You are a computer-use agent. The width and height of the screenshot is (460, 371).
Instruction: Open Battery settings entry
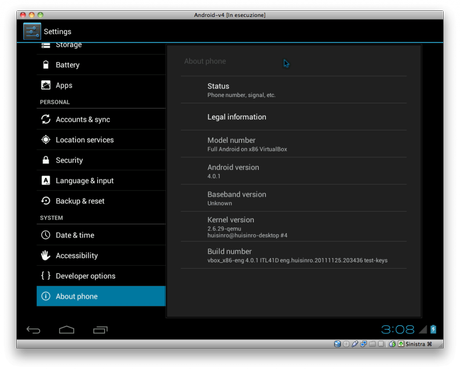101,65
